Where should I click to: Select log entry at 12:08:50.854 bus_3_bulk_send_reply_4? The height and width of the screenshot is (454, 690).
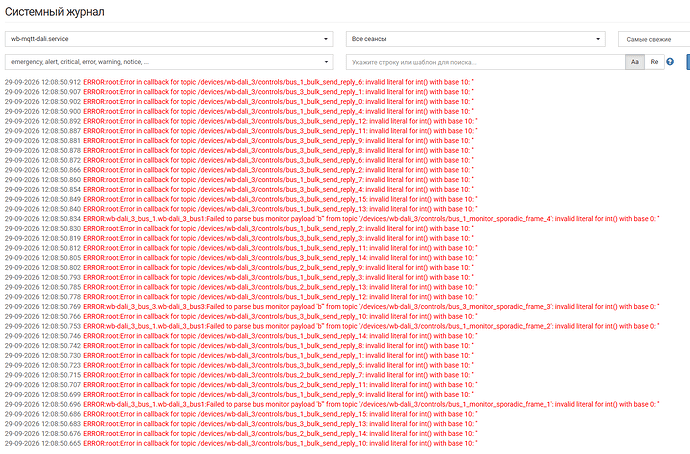point(239,190)
